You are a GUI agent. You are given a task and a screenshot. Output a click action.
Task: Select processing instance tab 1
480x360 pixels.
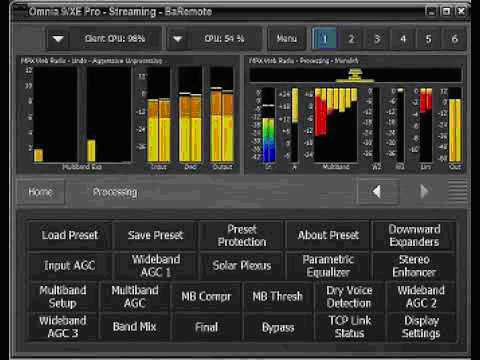(x=324, y=39)
